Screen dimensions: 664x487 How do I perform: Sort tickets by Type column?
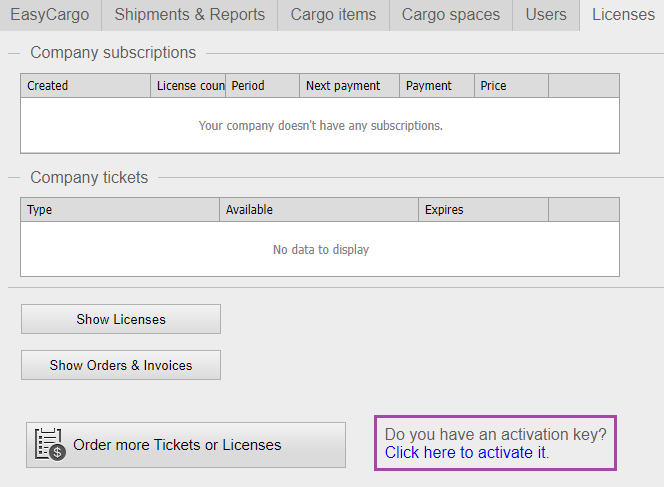(x=120, y=210)
